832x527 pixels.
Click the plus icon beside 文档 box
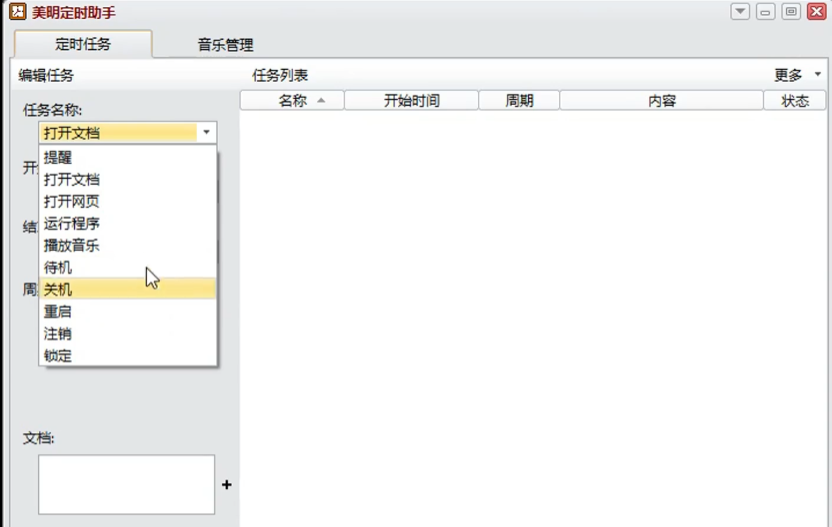click(x=227, y=485)
